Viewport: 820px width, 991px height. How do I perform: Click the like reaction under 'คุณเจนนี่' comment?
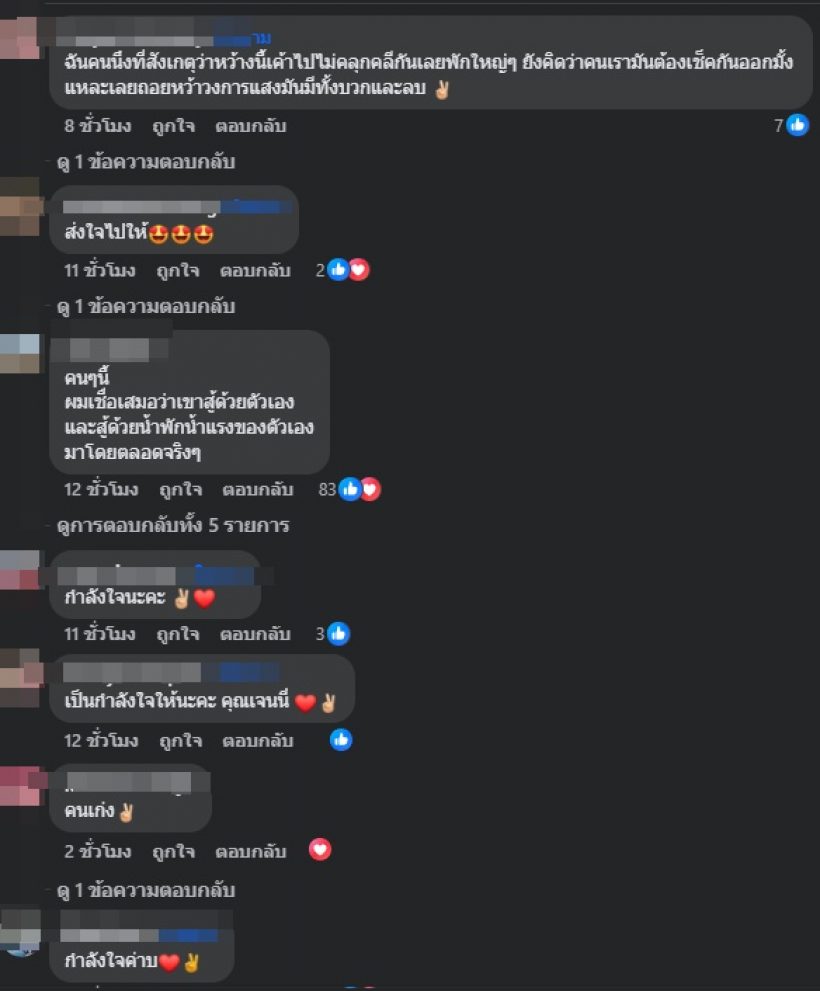coord(341,740)
